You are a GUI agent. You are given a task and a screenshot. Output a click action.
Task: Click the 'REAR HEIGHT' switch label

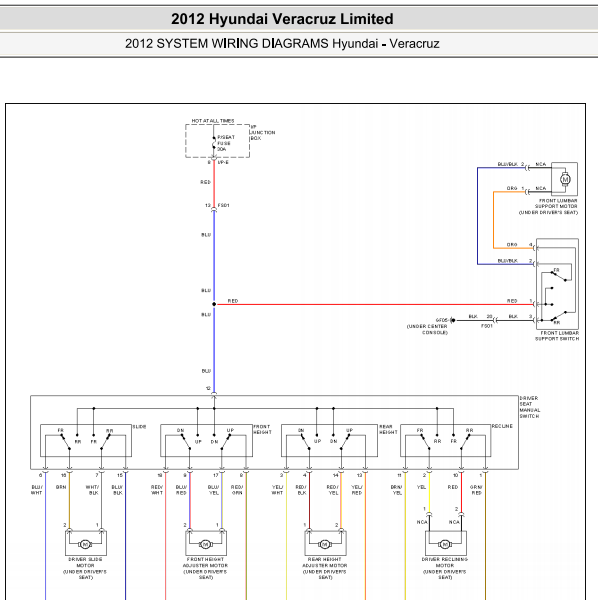coord(388,429)
